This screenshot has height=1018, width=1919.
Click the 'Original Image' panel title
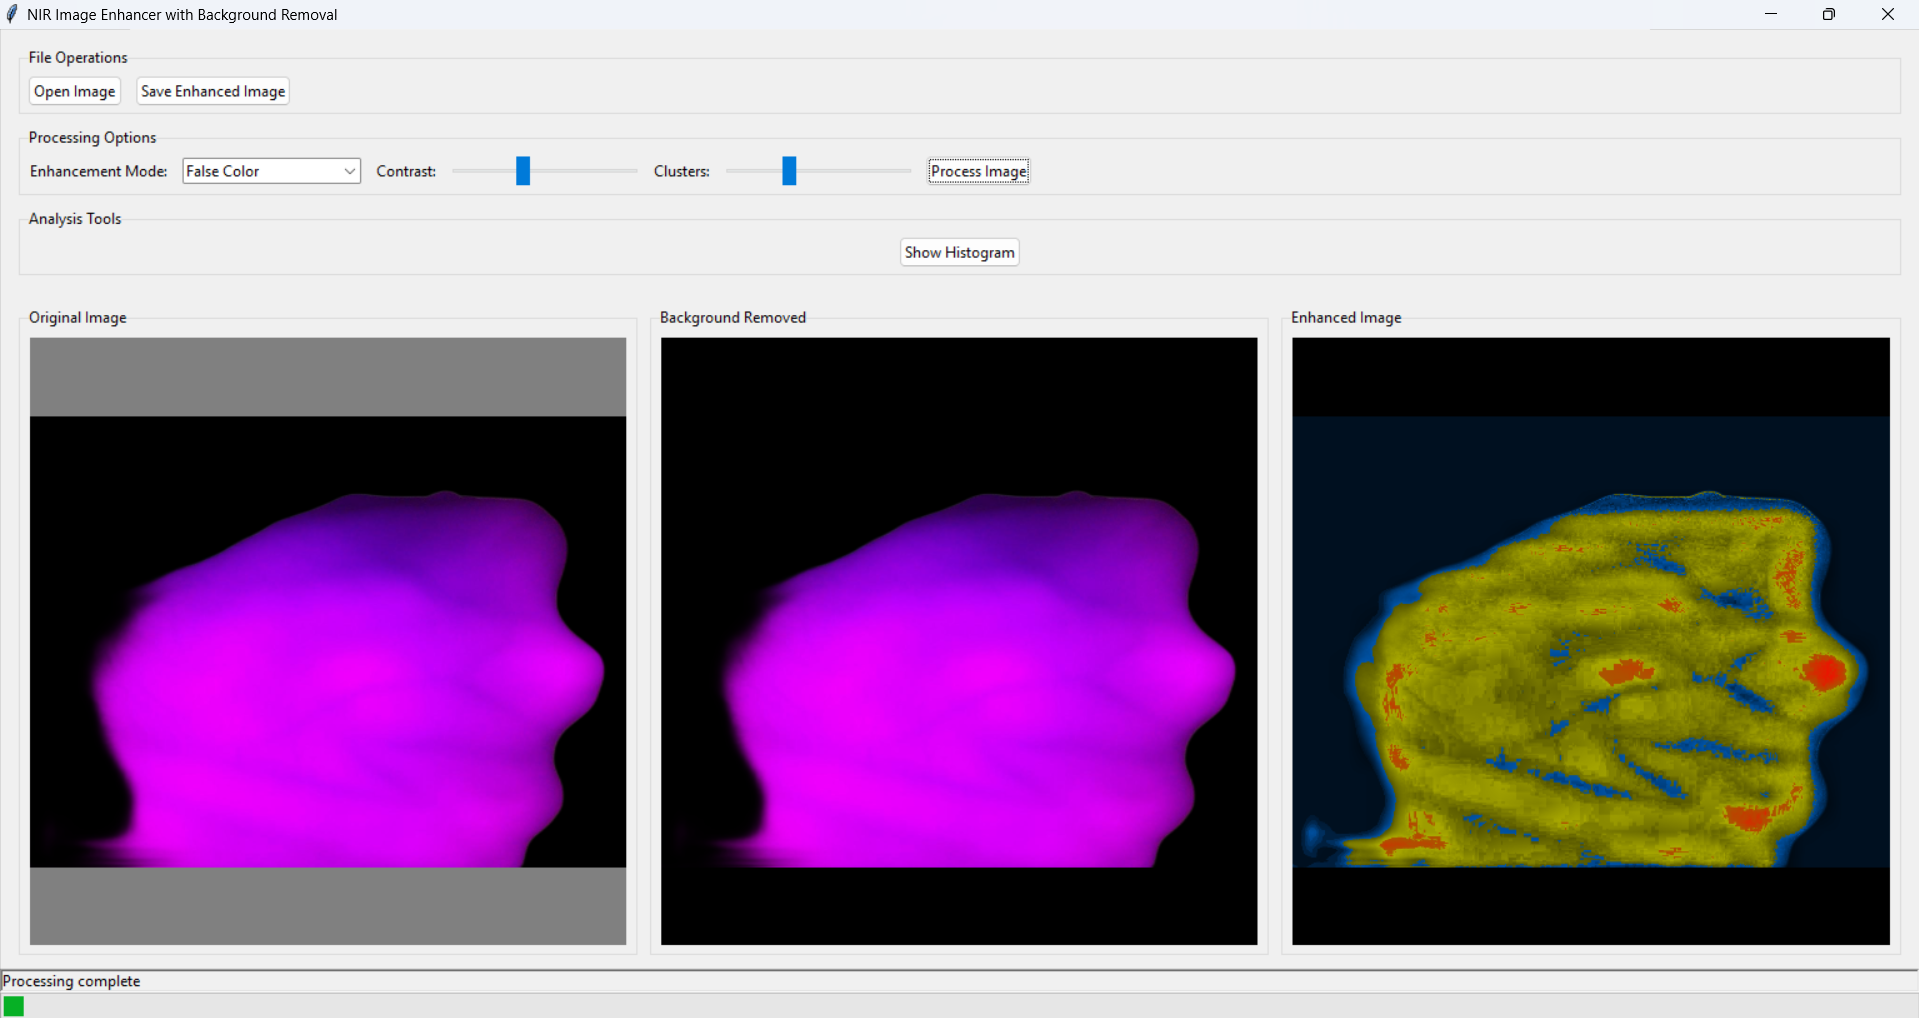tap(78, 317)
